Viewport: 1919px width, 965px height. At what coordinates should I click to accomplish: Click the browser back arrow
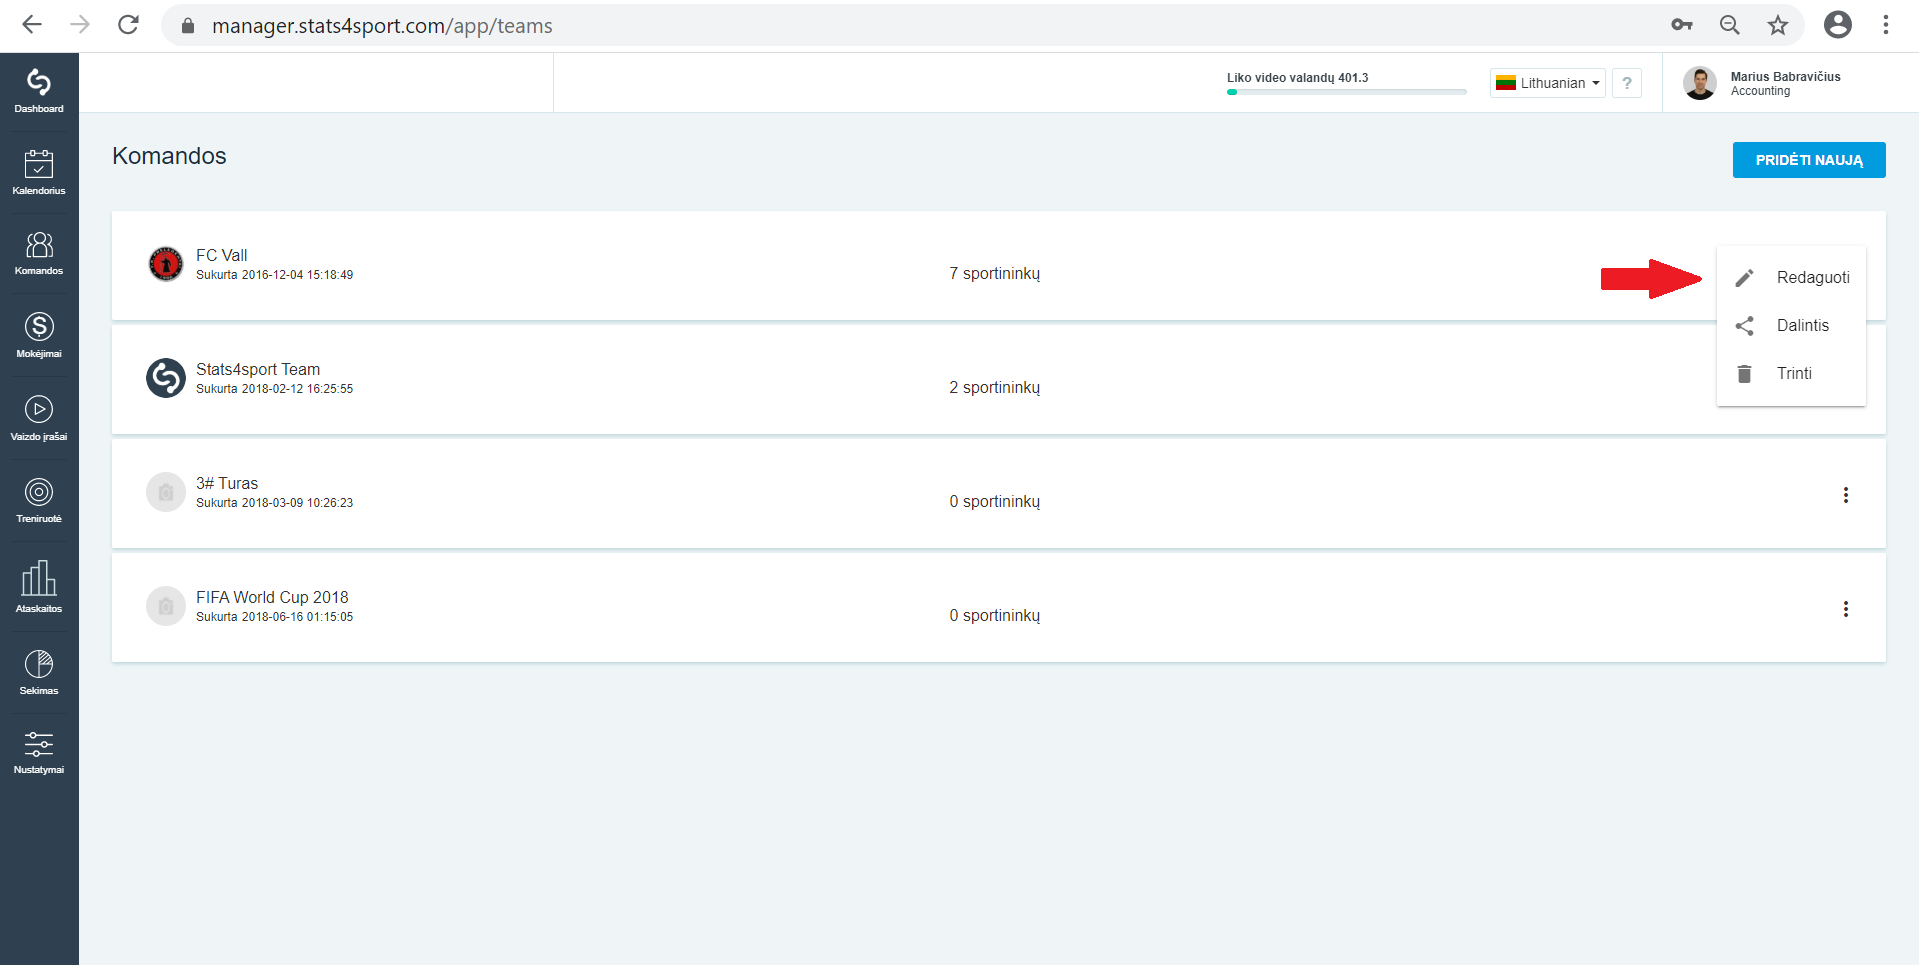[x=32, y=25]
